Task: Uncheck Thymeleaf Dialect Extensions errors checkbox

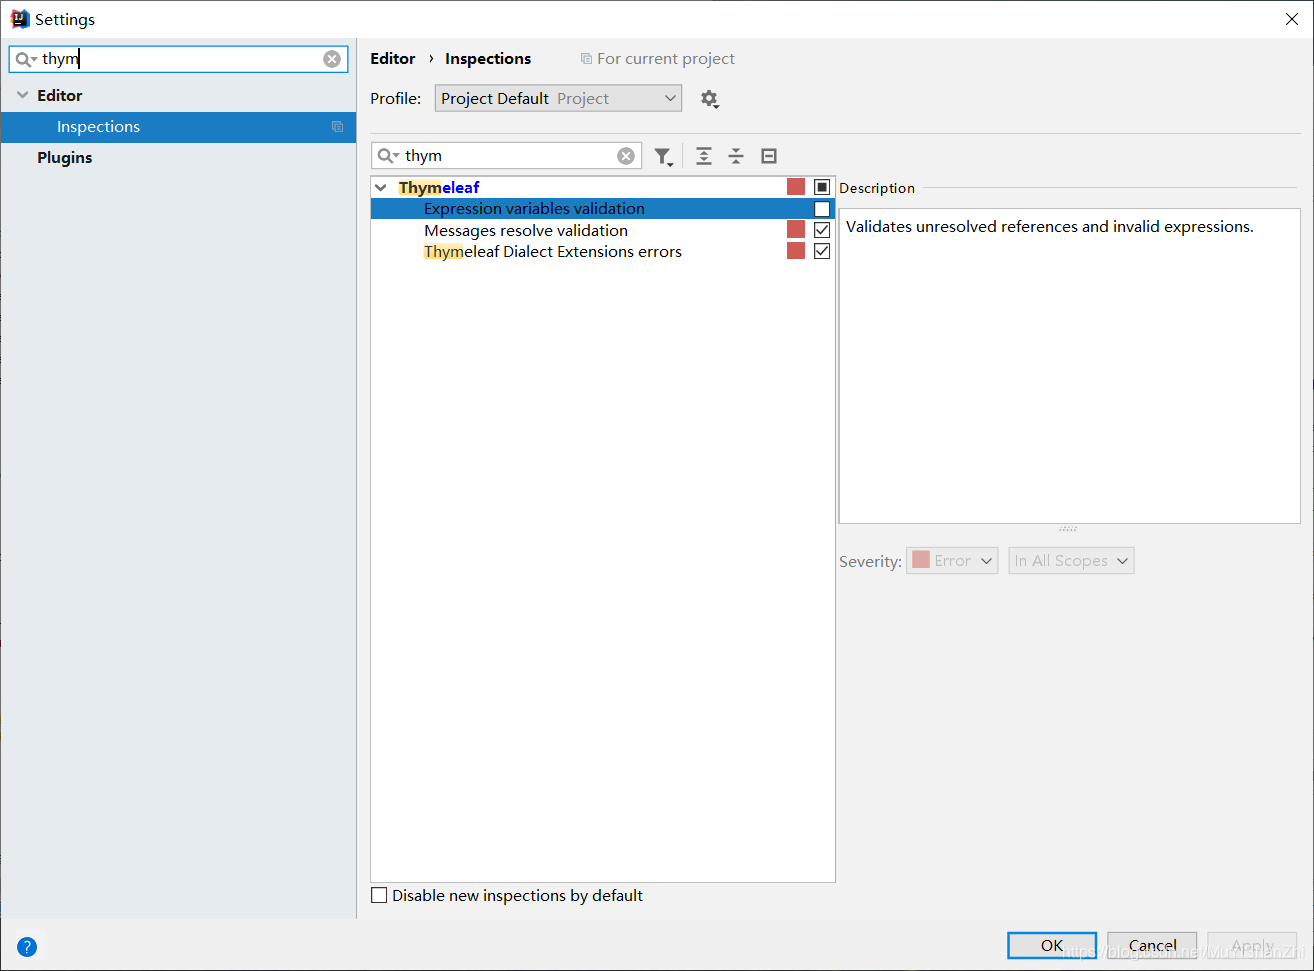Action: pyautogui.click(x=822, y=251)
